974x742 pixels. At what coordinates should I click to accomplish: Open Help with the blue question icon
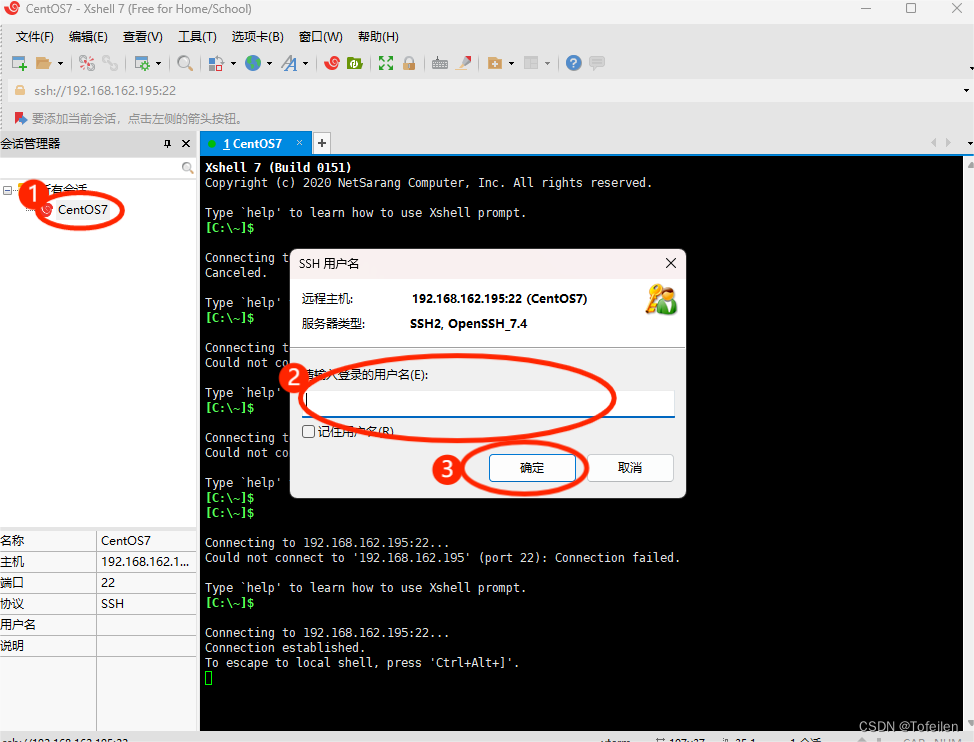[573, 63]
